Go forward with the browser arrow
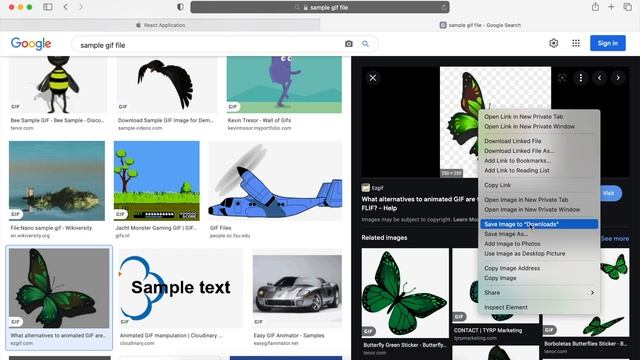640x360 pixels. point(81,7)
